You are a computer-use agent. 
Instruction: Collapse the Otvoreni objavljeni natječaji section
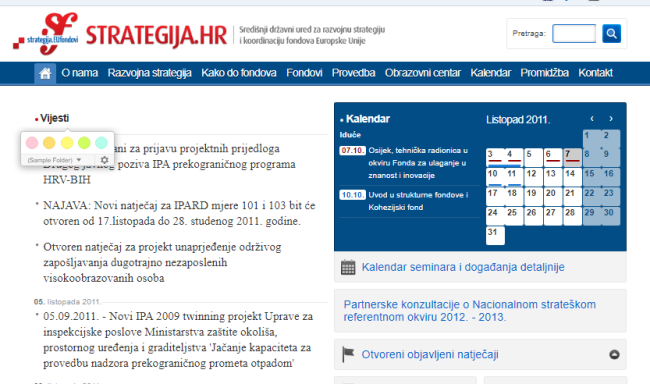(x=614, y=355)
